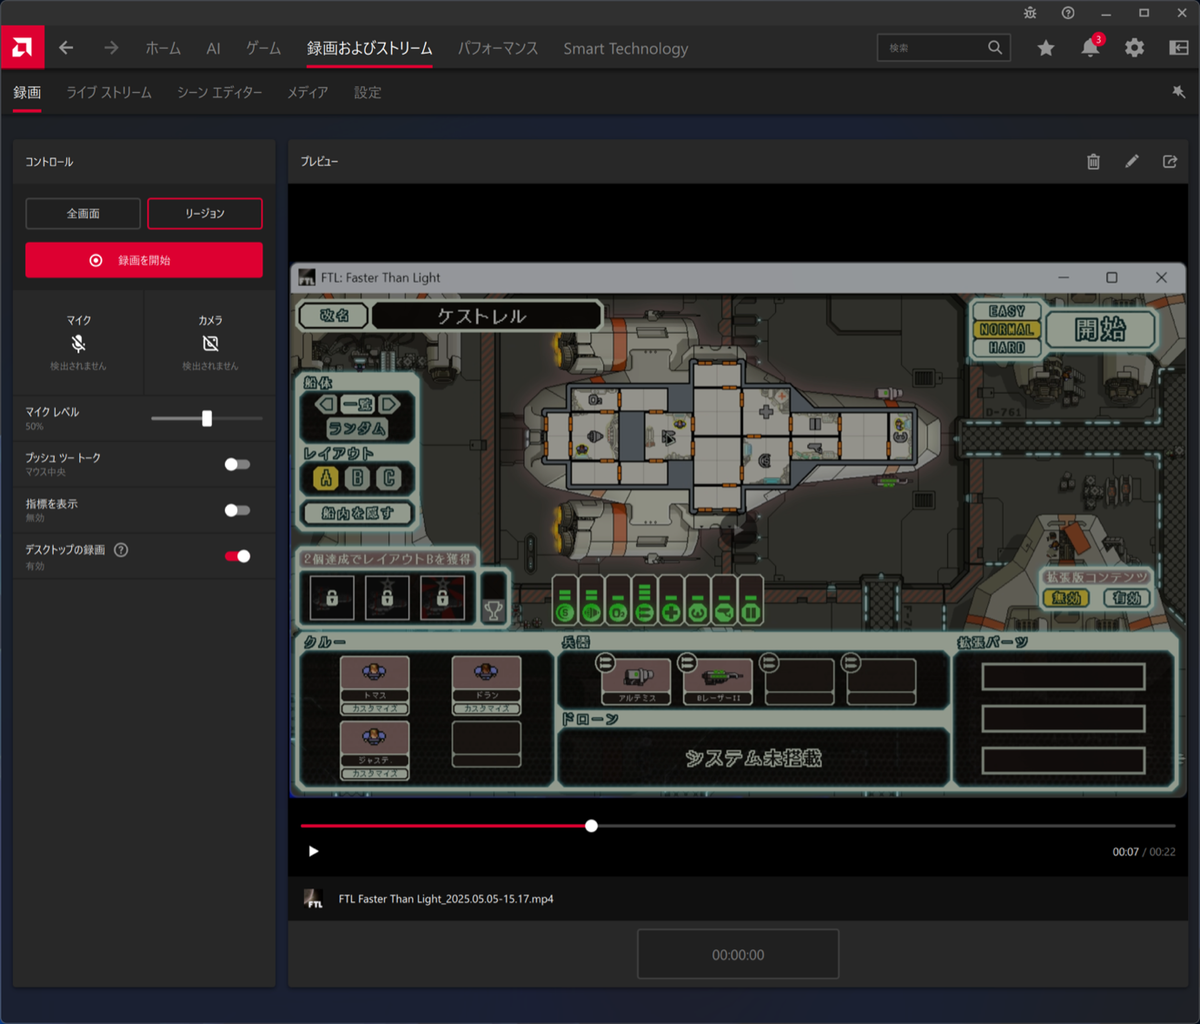1200x1024 pixels.
Task: Click the bug report icon
Action: coord(1030,13)
